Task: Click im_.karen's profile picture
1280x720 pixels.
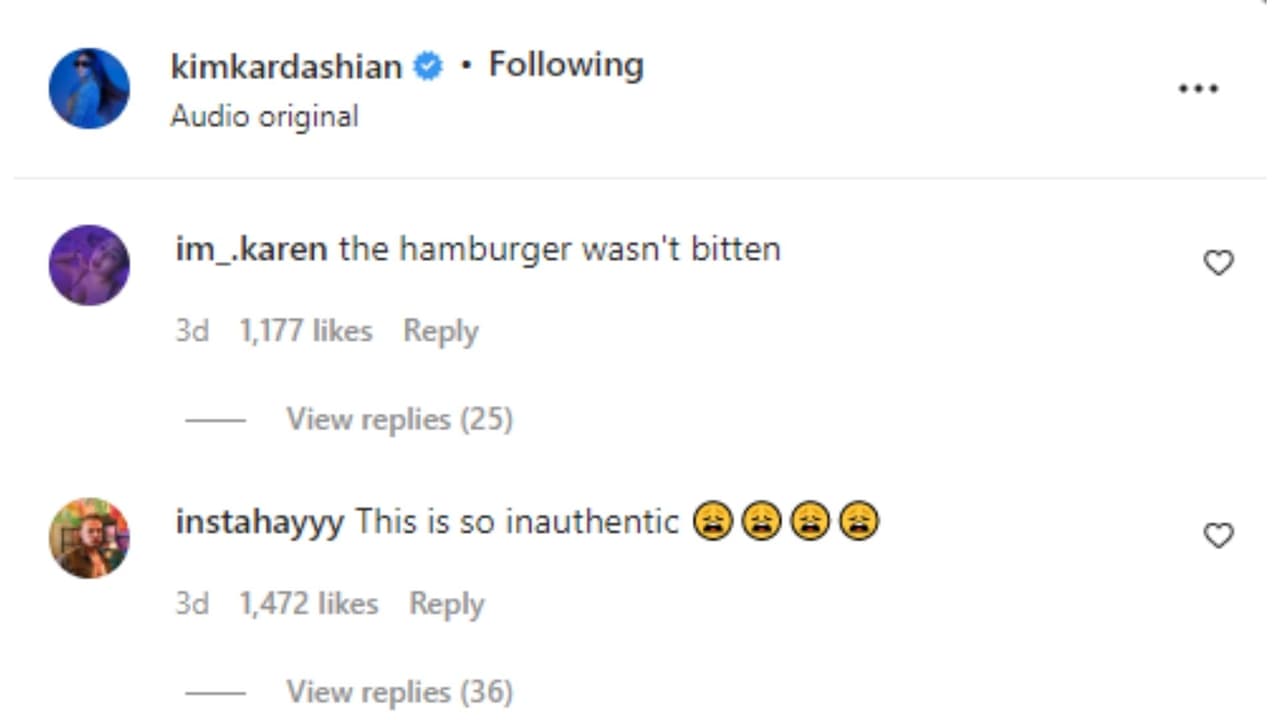Action: coord(89,264)
